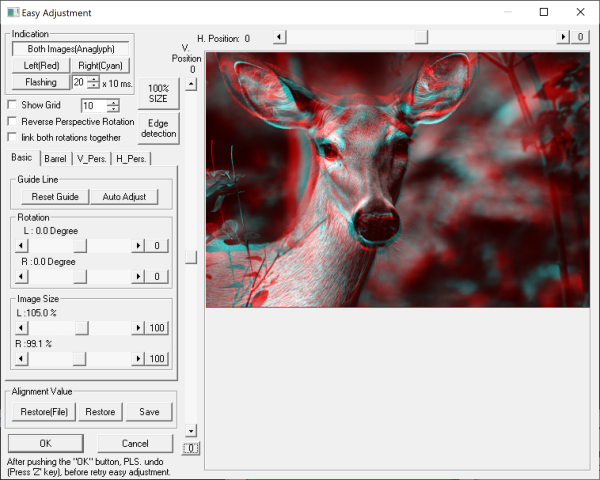Click the Image Size R slider thumb
The width and height of the screenshot is (600, 480).
[79, 359]
